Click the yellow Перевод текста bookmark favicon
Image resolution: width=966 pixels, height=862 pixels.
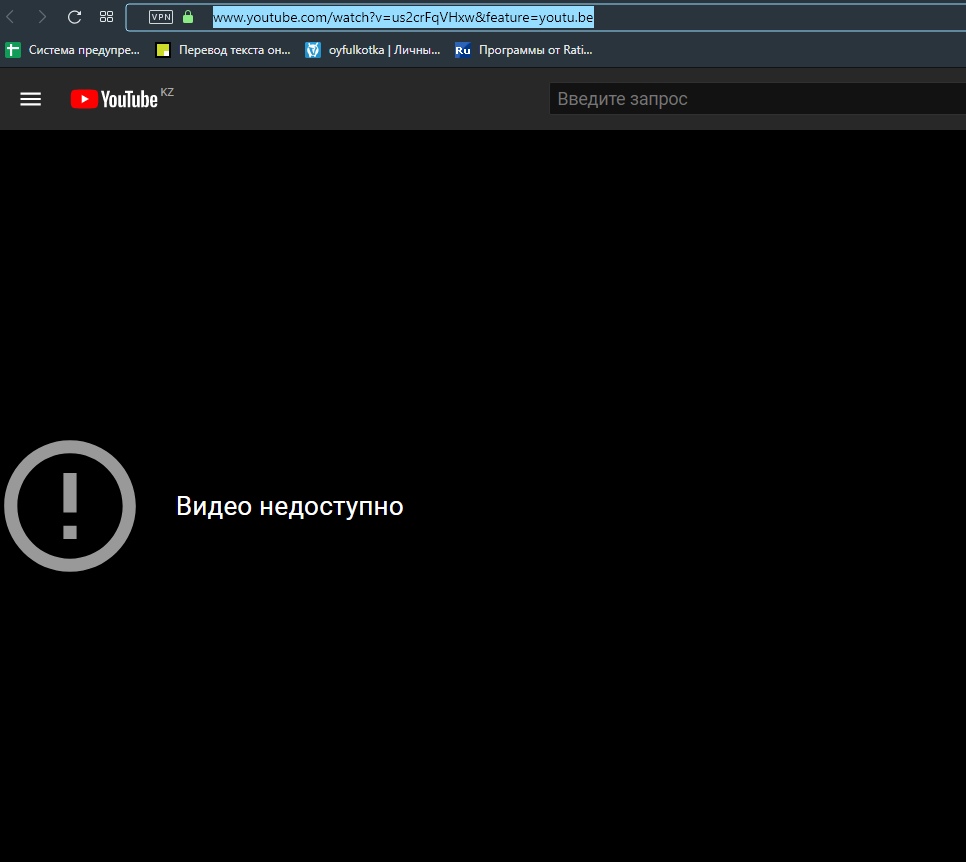(x=163, y=49)
